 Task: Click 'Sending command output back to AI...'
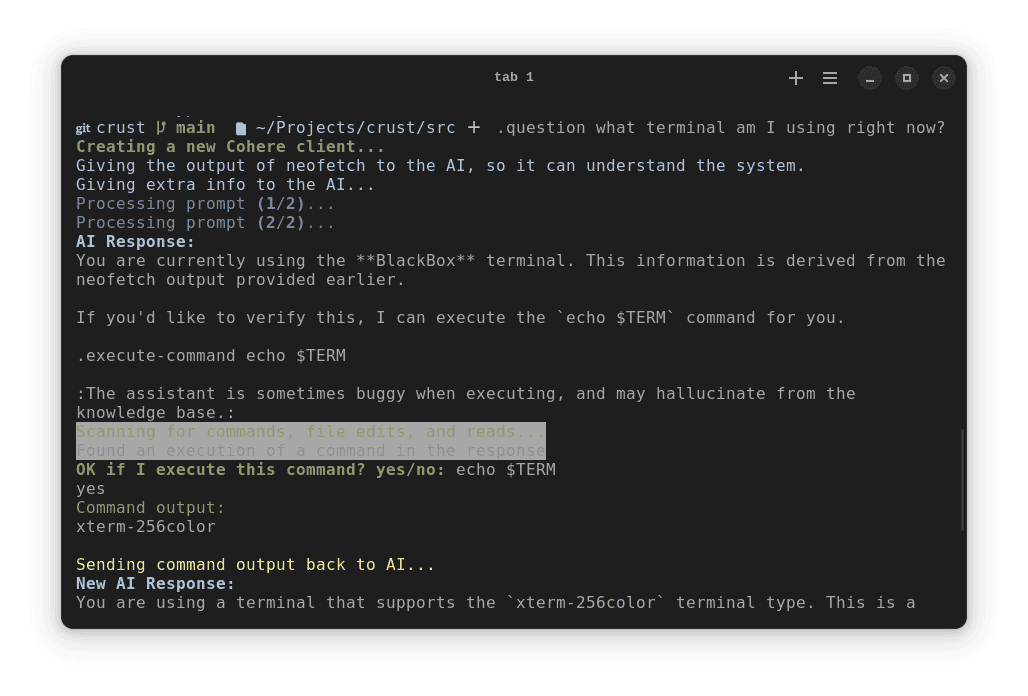(255, 565)
